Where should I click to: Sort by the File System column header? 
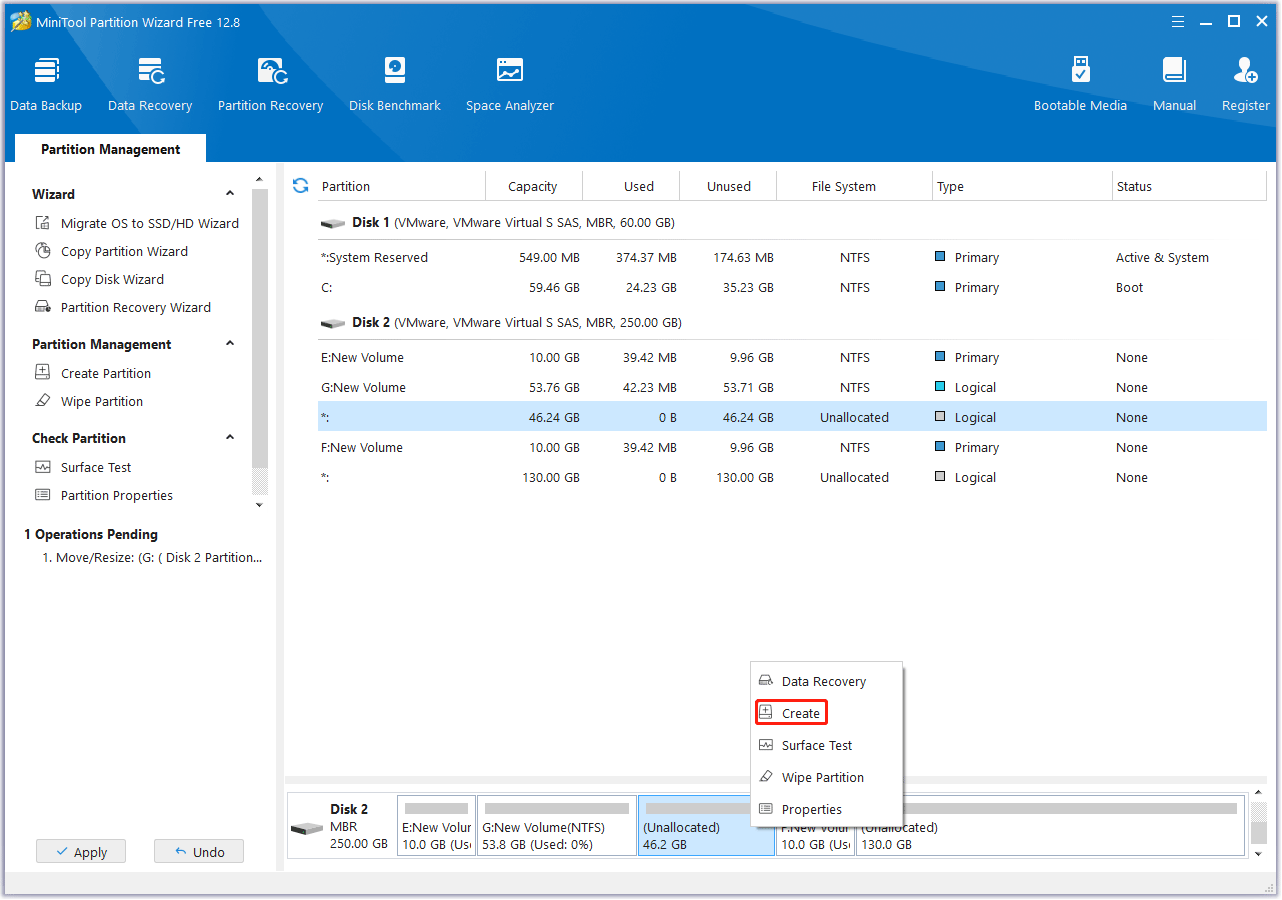point(855,186)
